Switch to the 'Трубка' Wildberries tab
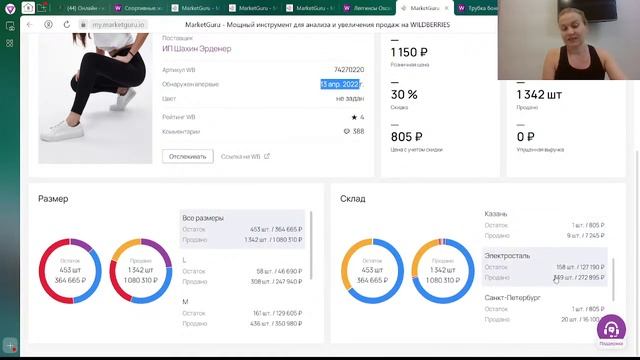Screen dimensions: 640x360 click(478, 8)
